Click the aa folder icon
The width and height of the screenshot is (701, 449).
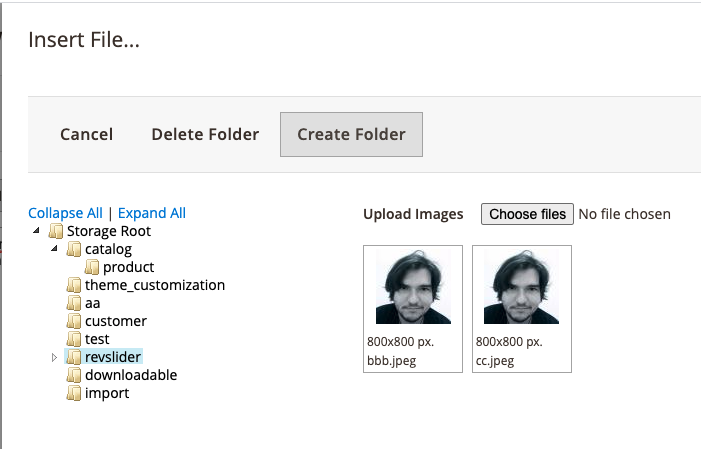click(74, 303)
